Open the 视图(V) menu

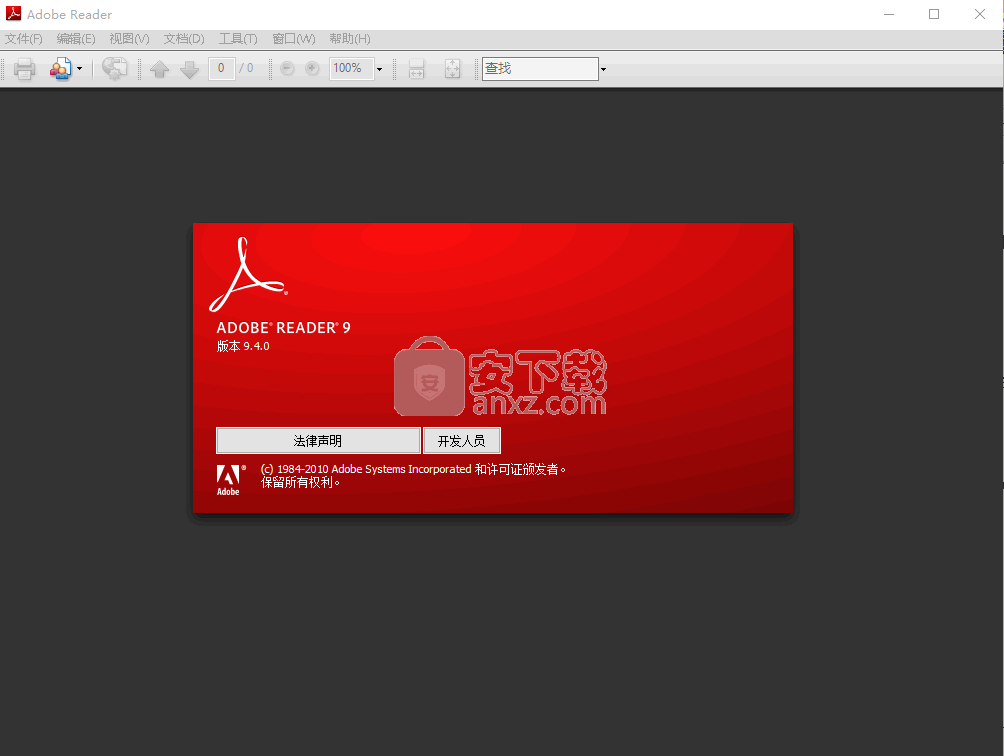point(129,39)
